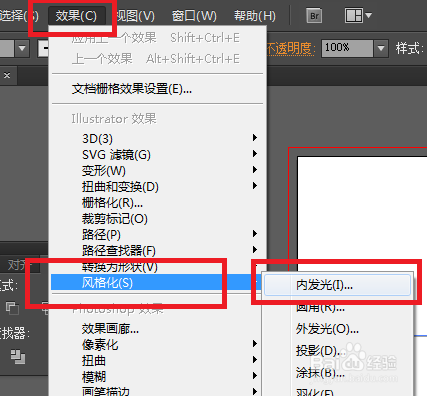Open the 窗口(W) menu

point(194,16)
